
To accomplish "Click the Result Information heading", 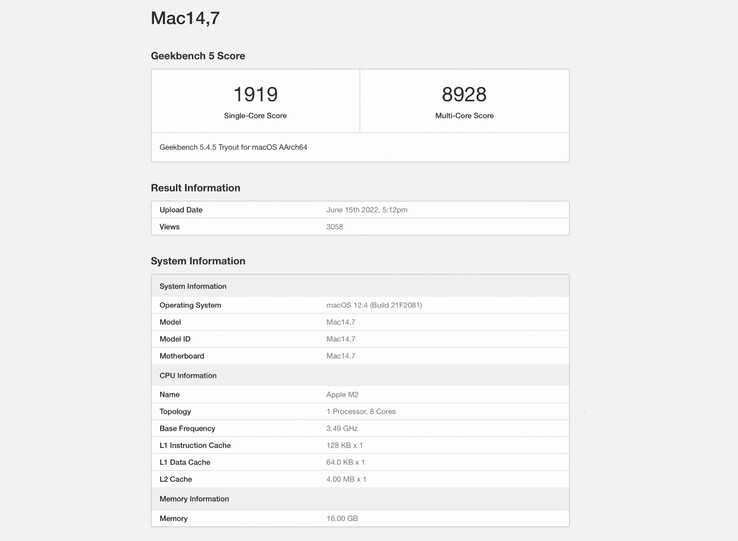I will tap(195, 188).
